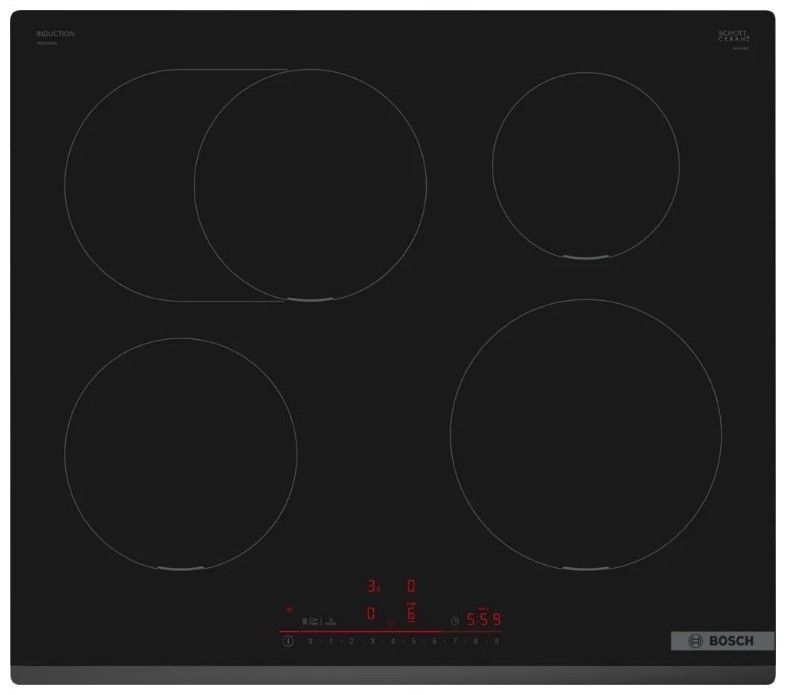This screenshot has width=786, height=695.
Task: Click the INDUCTION label in the corner
Action: click(58, 34)
